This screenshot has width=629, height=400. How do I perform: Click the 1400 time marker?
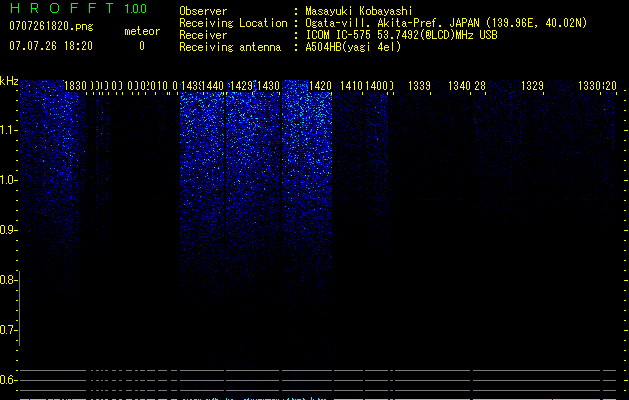coord(376,86)
